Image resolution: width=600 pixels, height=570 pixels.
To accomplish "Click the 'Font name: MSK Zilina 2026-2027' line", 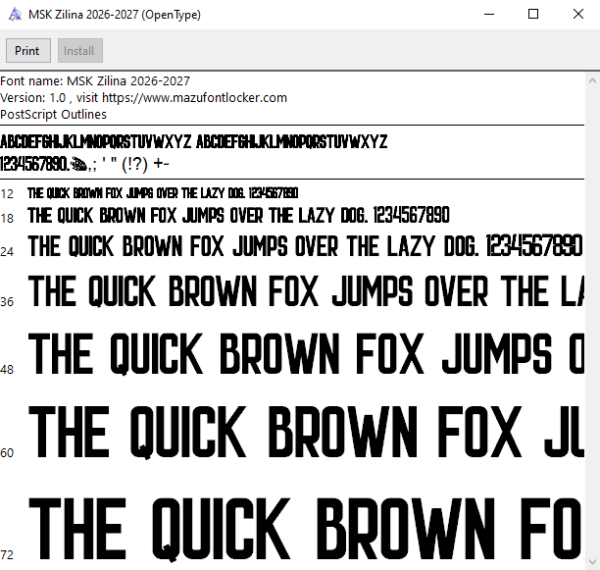I will coord(95,81).
